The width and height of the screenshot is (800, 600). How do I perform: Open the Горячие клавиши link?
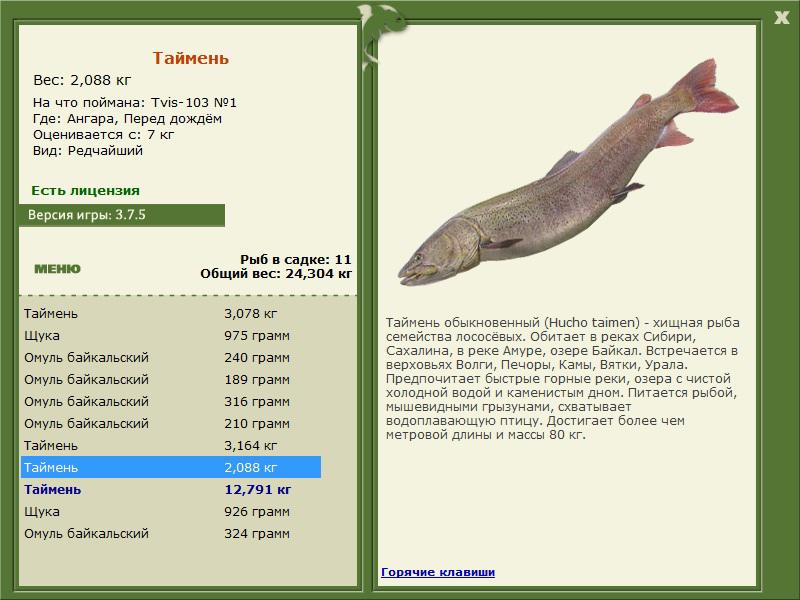pyautogui.click(x=438, y=572)
